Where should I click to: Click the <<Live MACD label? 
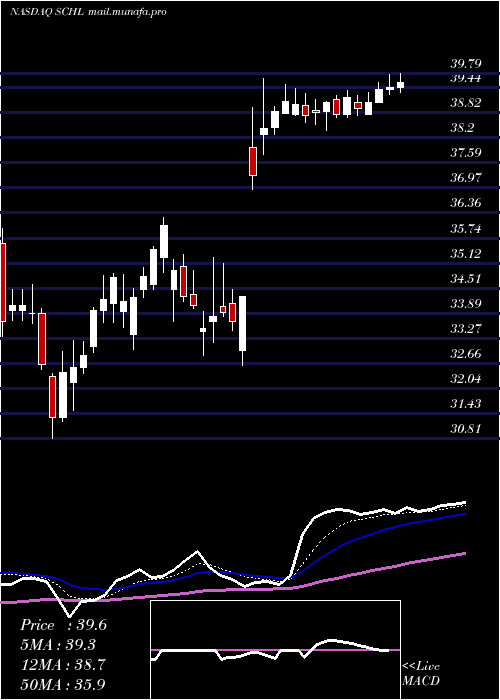421,674
